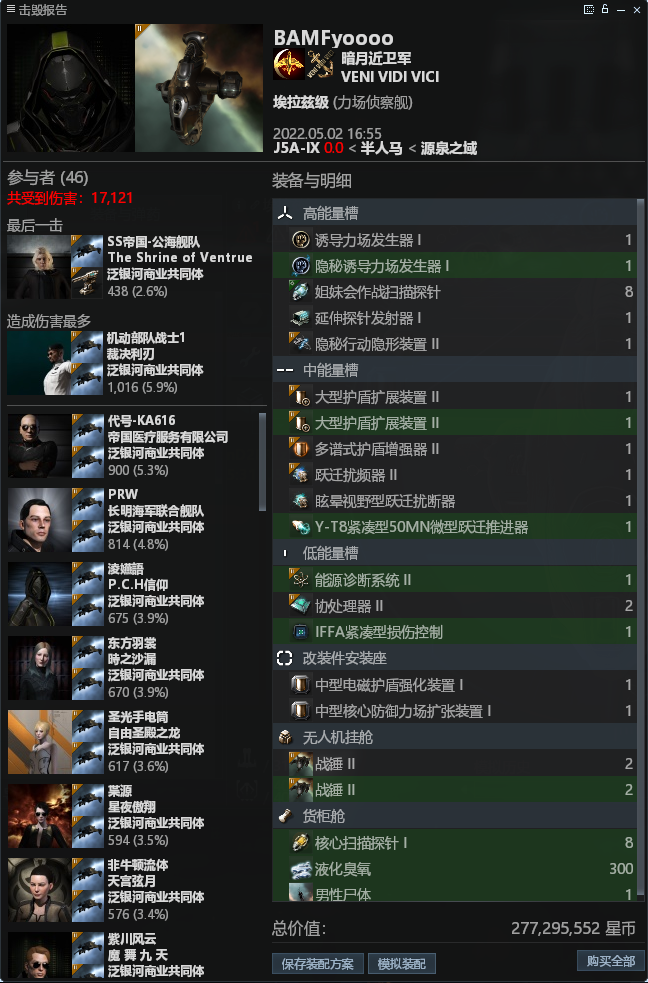
Task: Toggle the window lock icon in title bar
Action: pyautogui.click(x=605, y=9)
